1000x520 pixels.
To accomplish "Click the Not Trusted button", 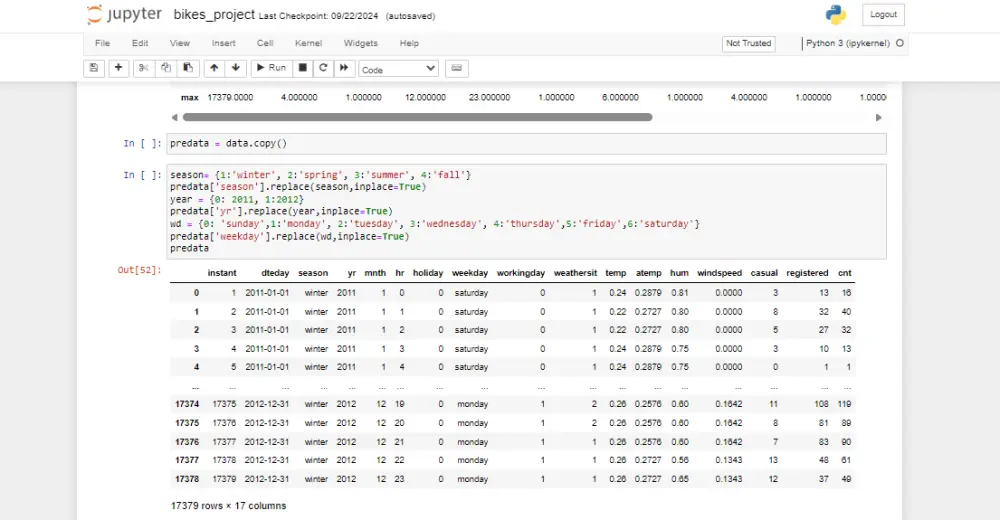I will pyautogui.click(x=749, y=43).
